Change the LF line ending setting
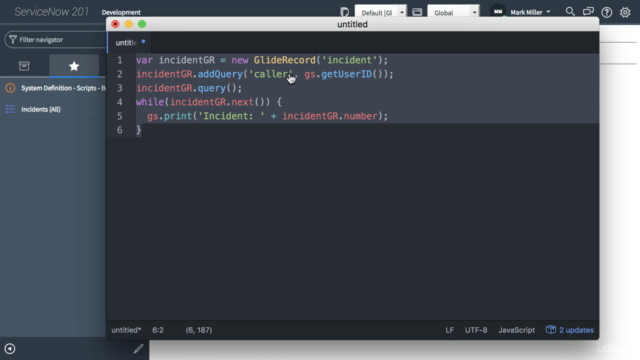 point(449,330)
